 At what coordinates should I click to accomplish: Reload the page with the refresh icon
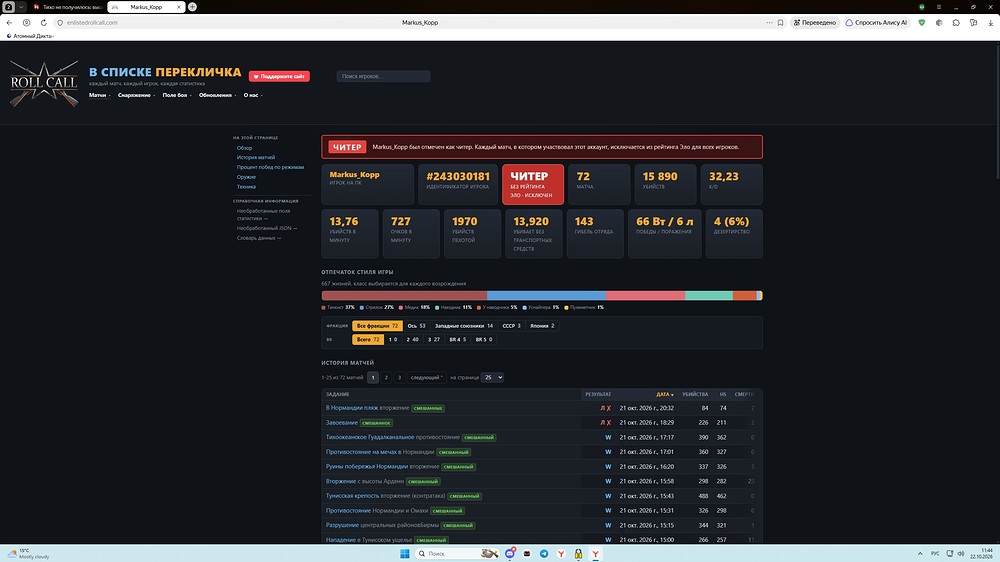pos(43,22)
